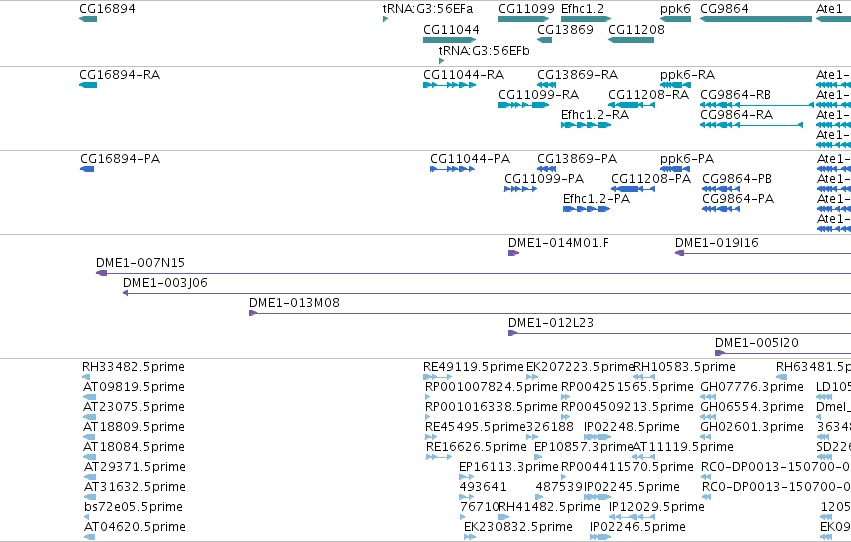Click the tRNA:G3:56EFb gene arrow
The height and width of the screenshot is (542, 851).
pos(442,61)
